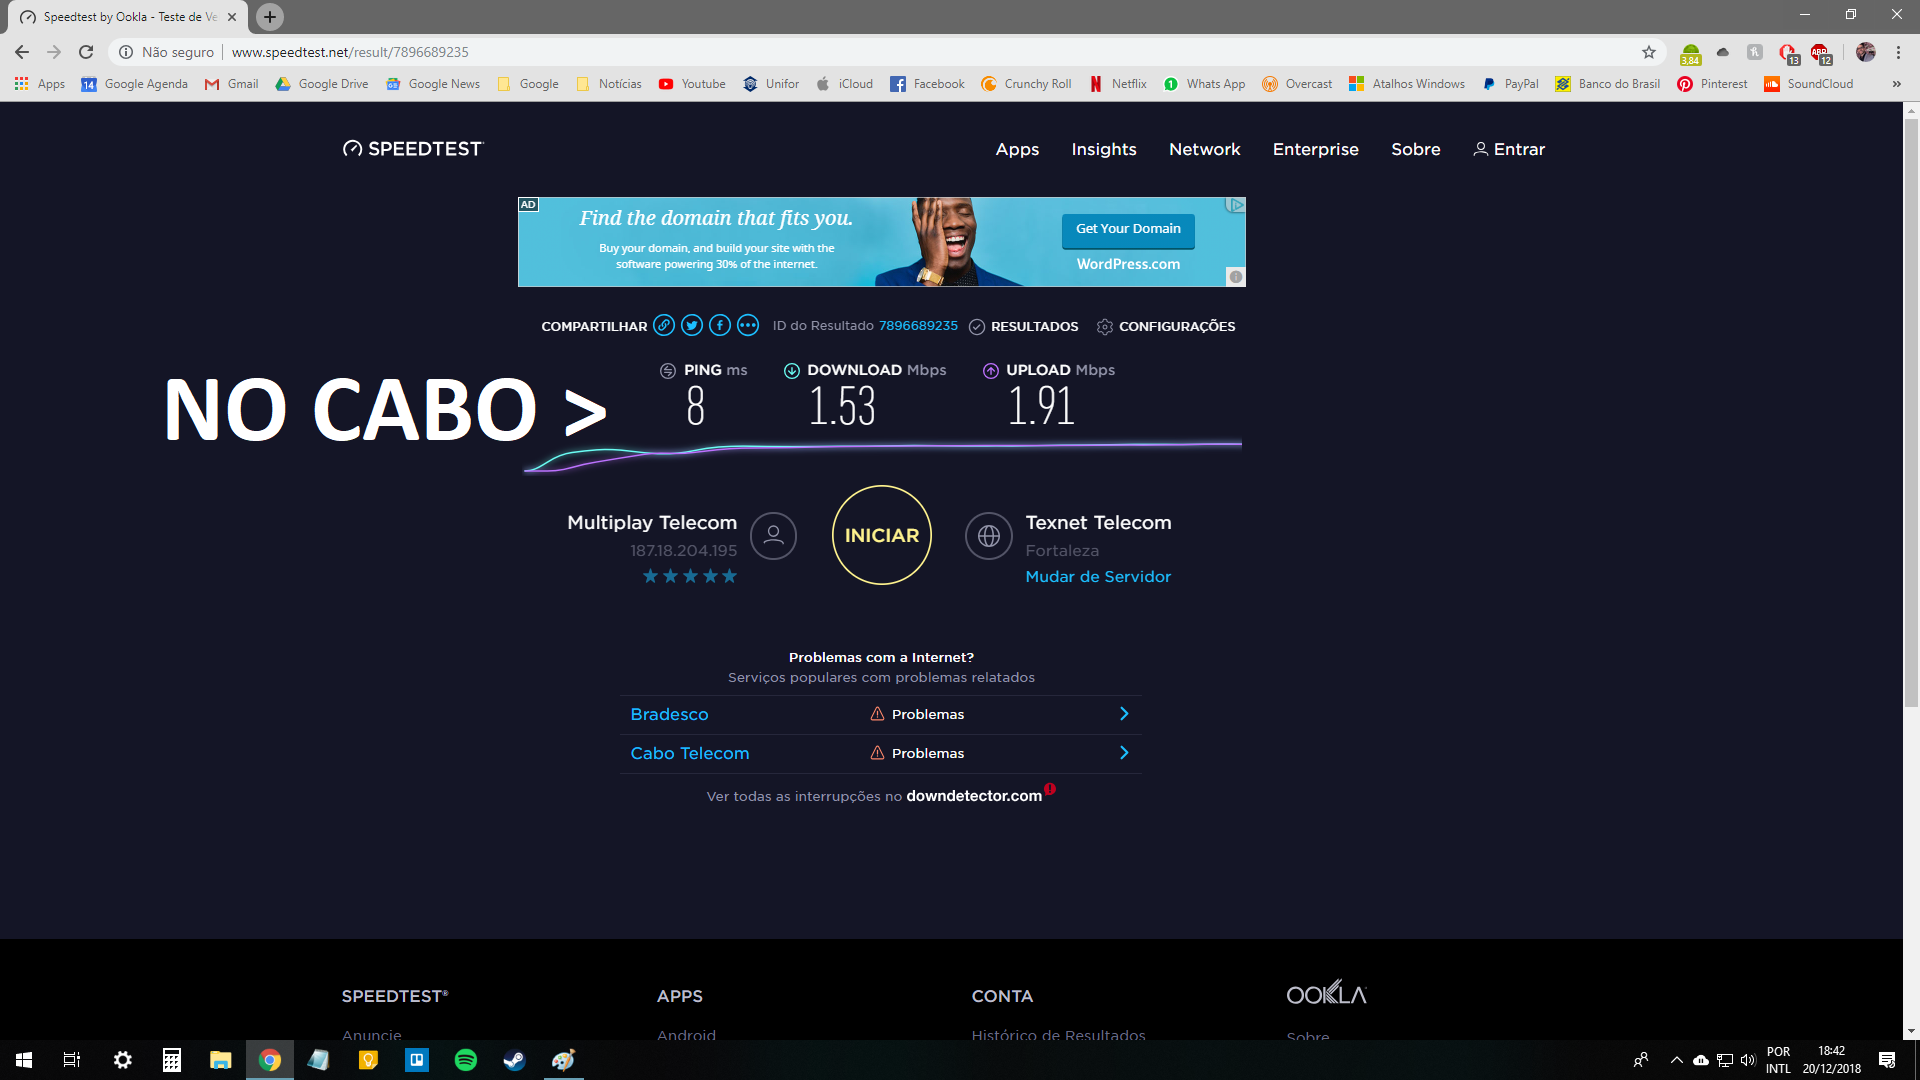The width and height of the screenshot is (1920, 1080).
Task: Open Chrome's three-dot menu
Action: click(1898, 52)
